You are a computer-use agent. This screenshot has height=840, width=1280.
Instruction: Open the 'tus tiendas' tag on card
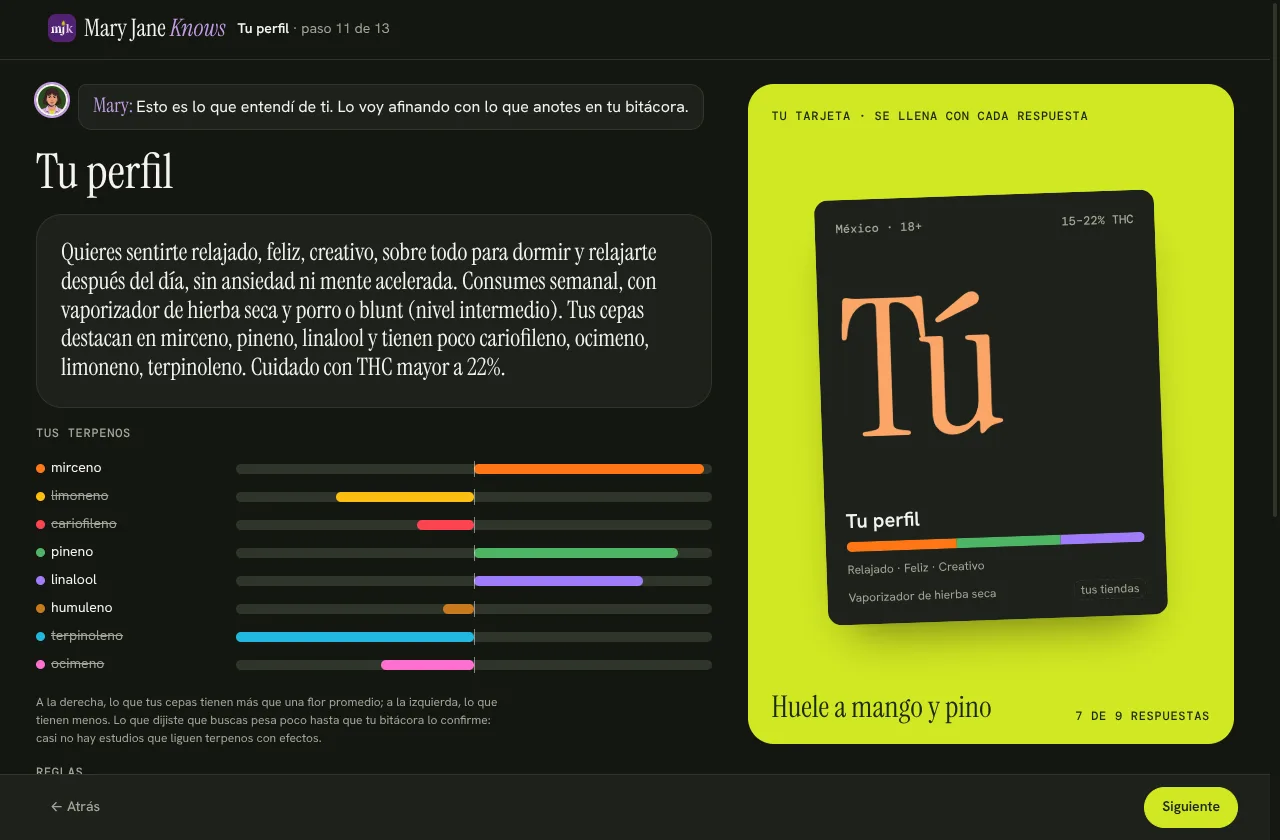[x=1110, y=589]
